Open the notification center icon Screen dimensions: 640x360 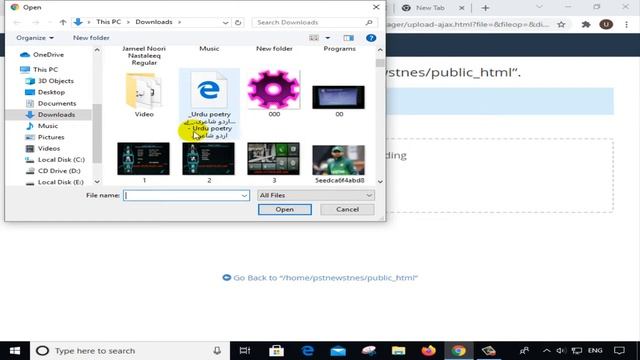619,351
